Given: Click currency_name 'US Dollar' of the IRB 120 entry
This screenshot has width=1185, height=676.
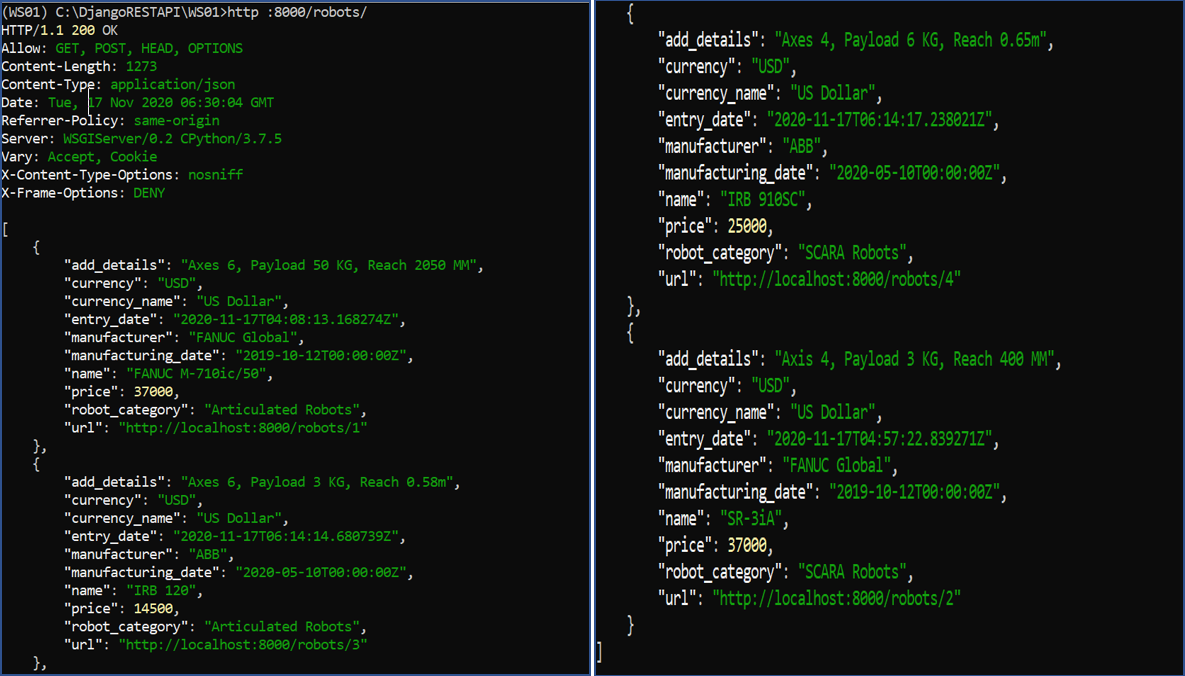Looking at the screenshot, I should point(239,518).
